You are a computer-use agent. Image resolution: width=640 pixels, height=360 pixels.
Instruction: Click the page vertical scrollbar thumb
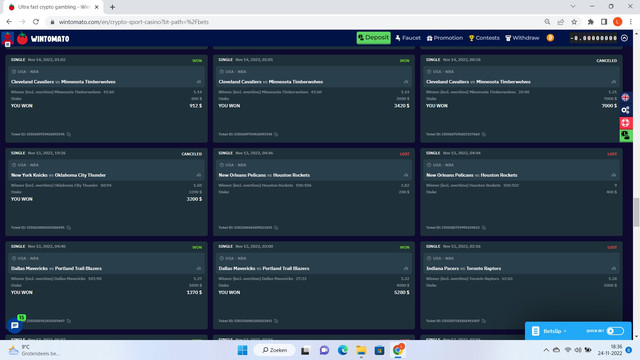(636, 212)
